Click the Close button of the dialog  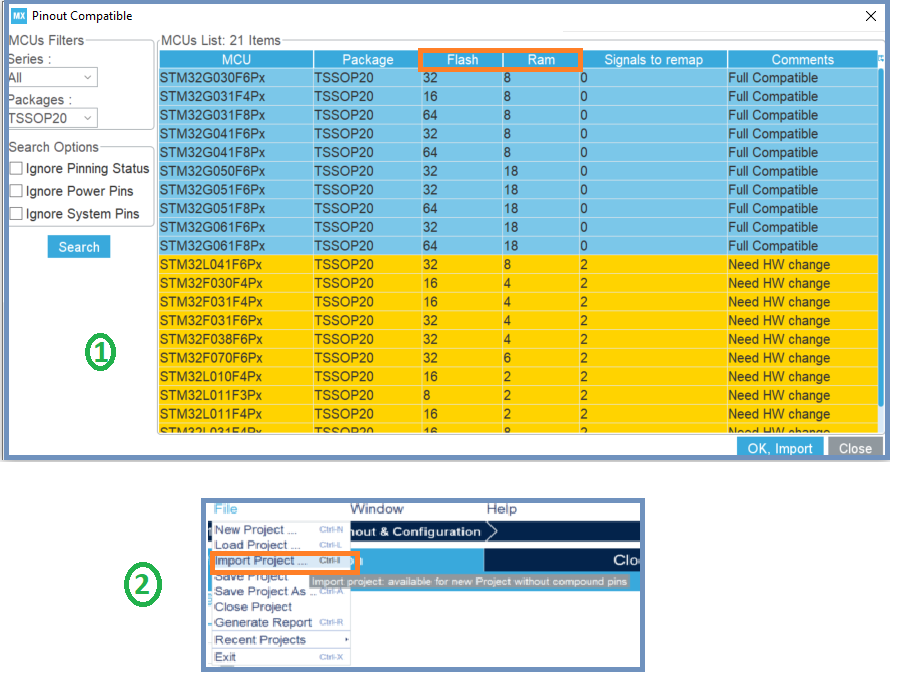[855, 448]
